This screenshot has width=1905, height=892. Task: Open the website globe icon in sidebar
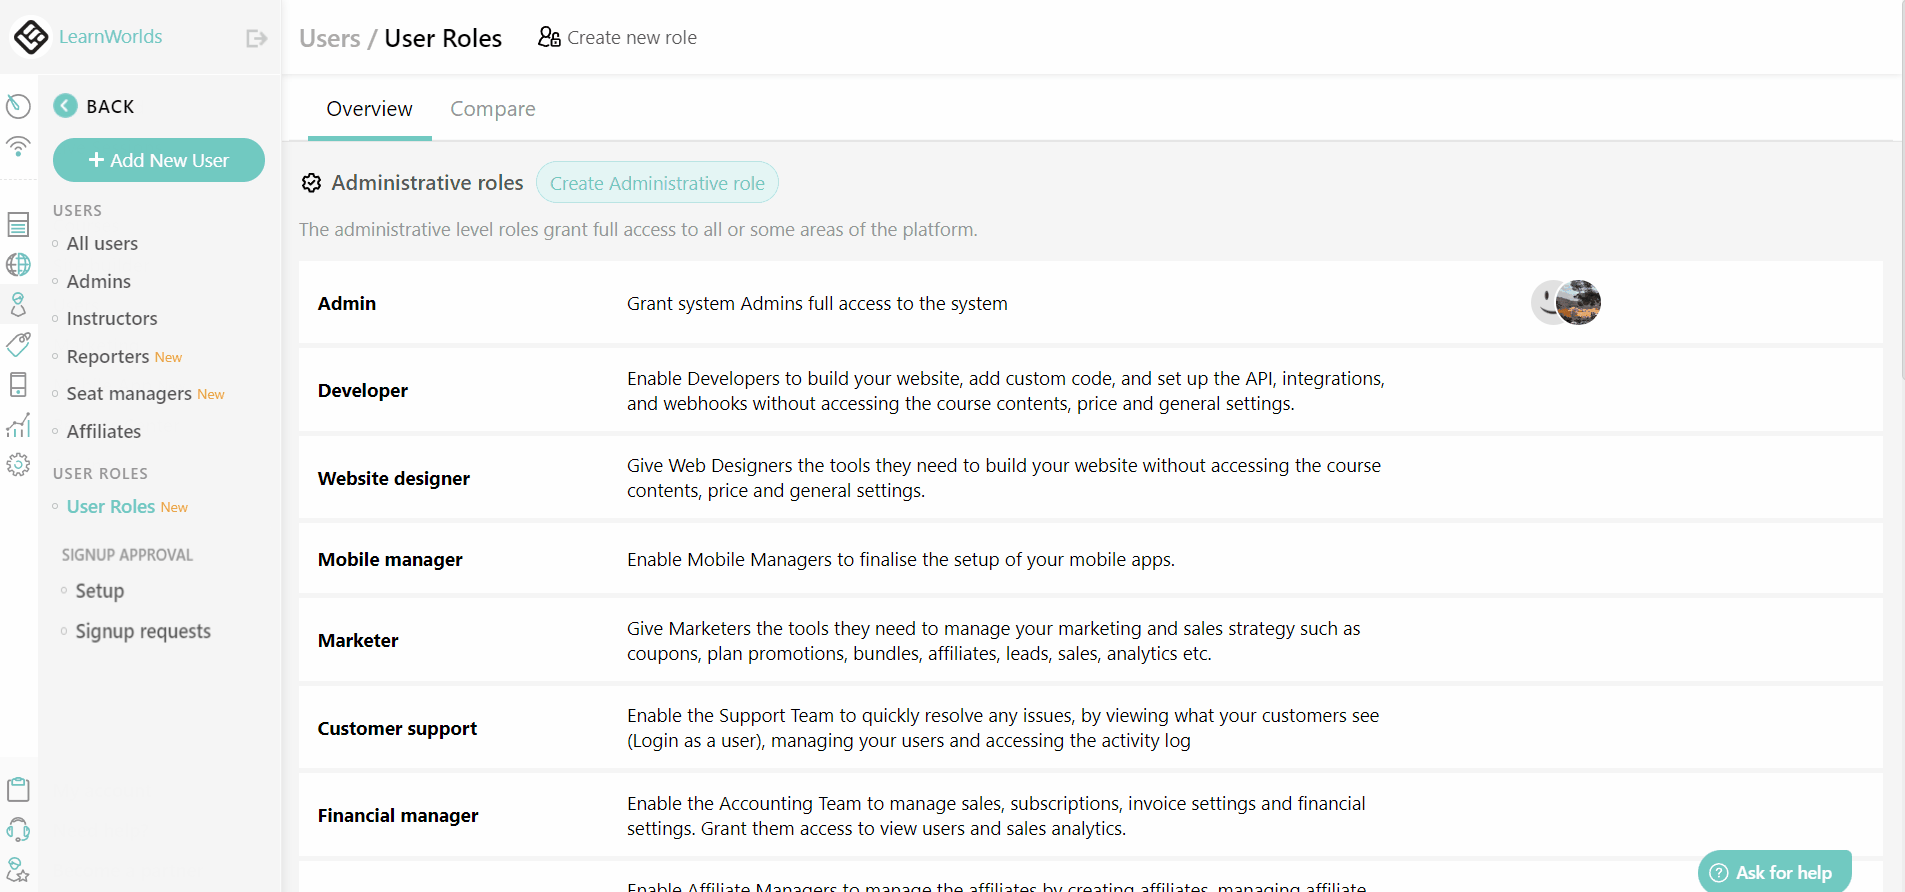[x=18, y=264]
